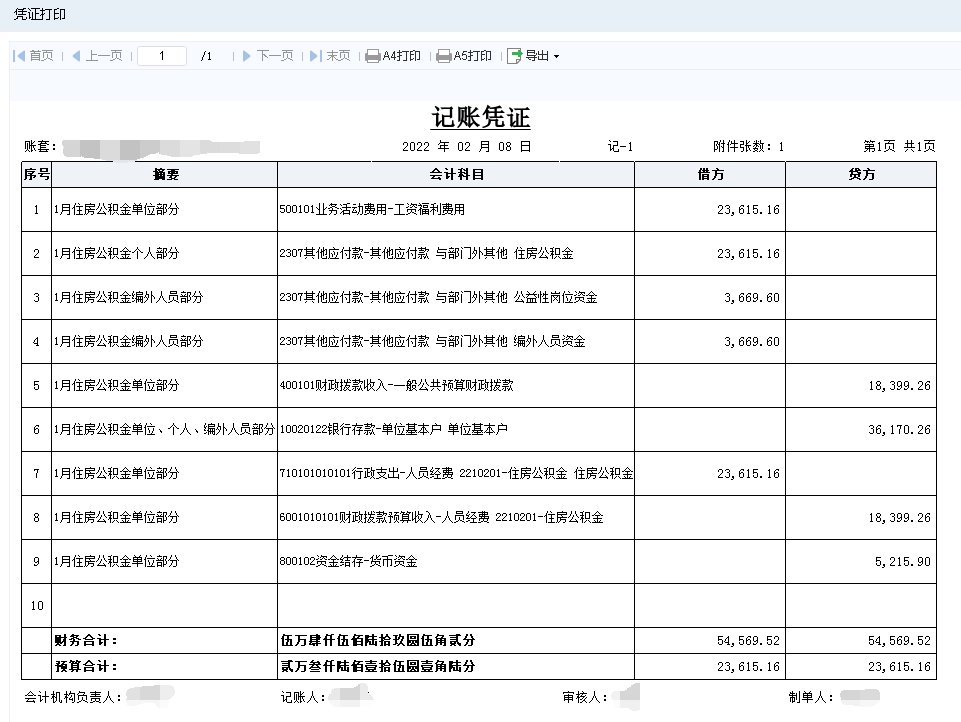Expand the 导出 dropdown arrow
The height and width of the screenshot is (722, 961).
pyautogui.click(x=556, y=56)
